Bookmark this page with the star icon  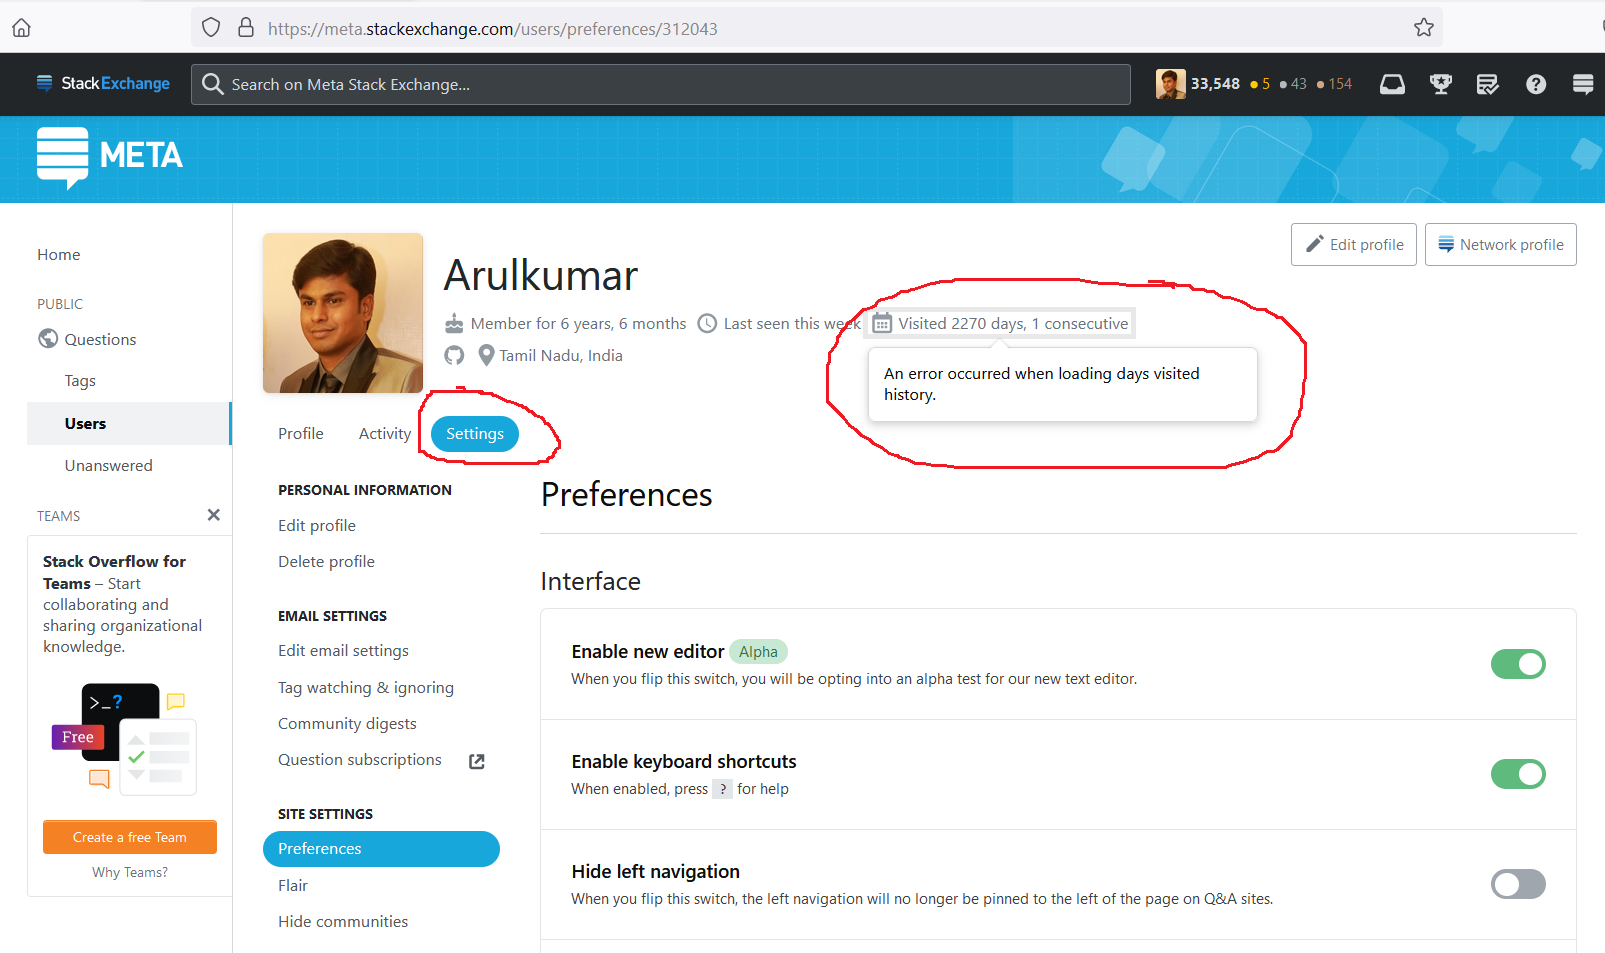pos(1424,28)
